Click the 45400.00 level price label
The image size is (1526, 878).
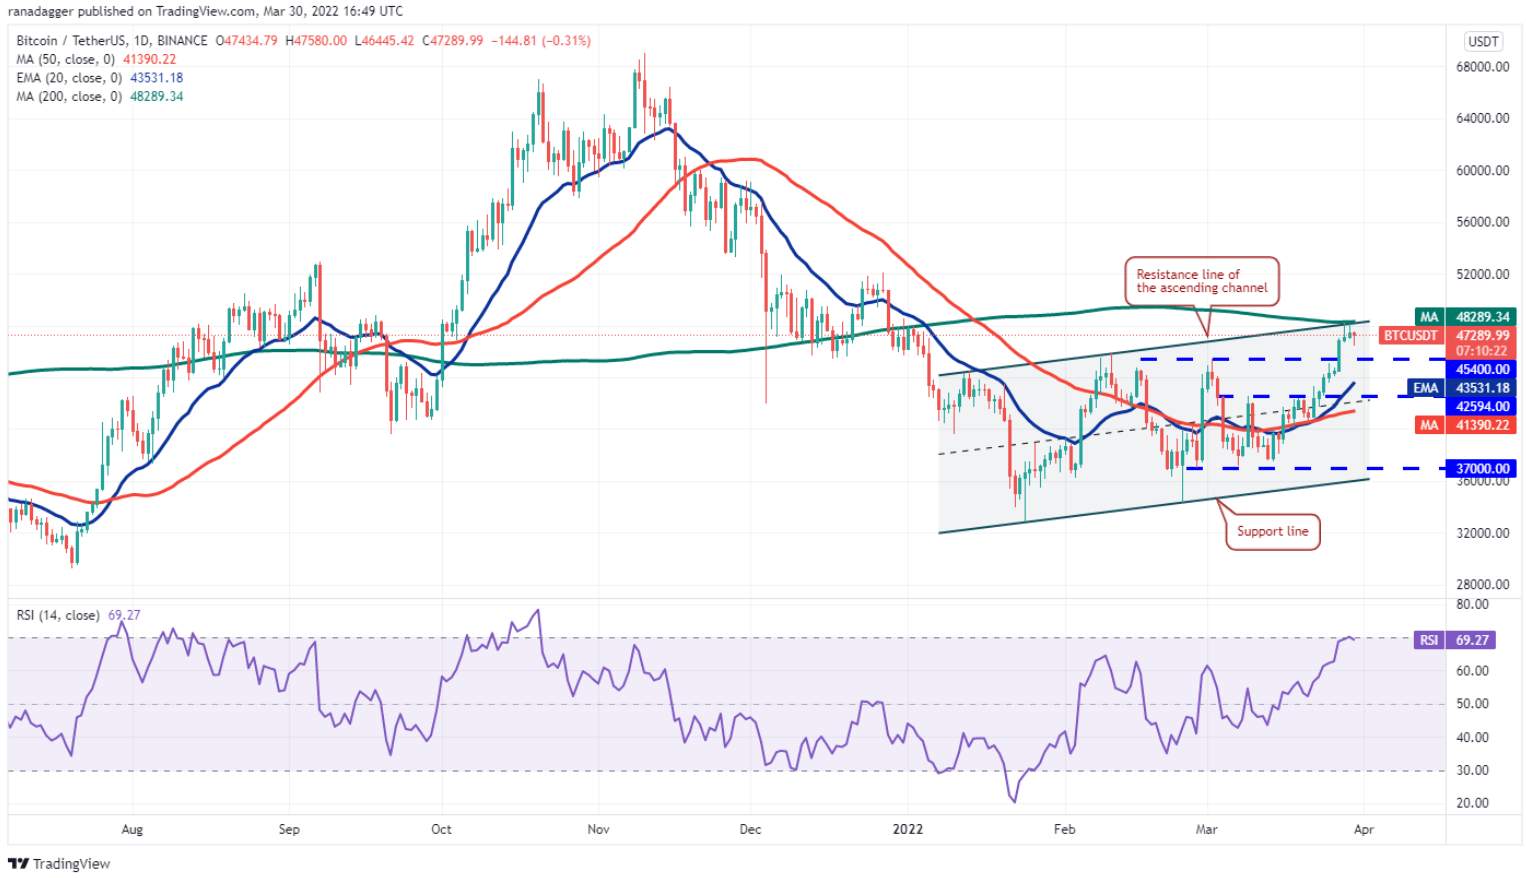(1482, 369)
